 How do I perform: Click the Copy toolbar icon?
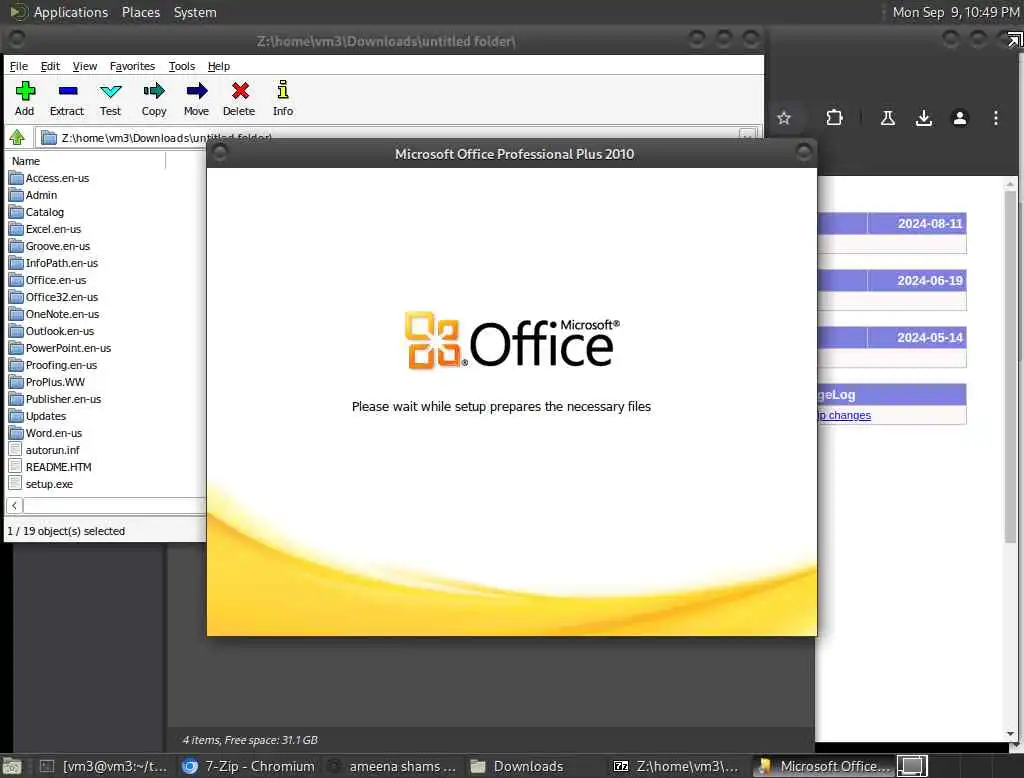pos(154,99)
